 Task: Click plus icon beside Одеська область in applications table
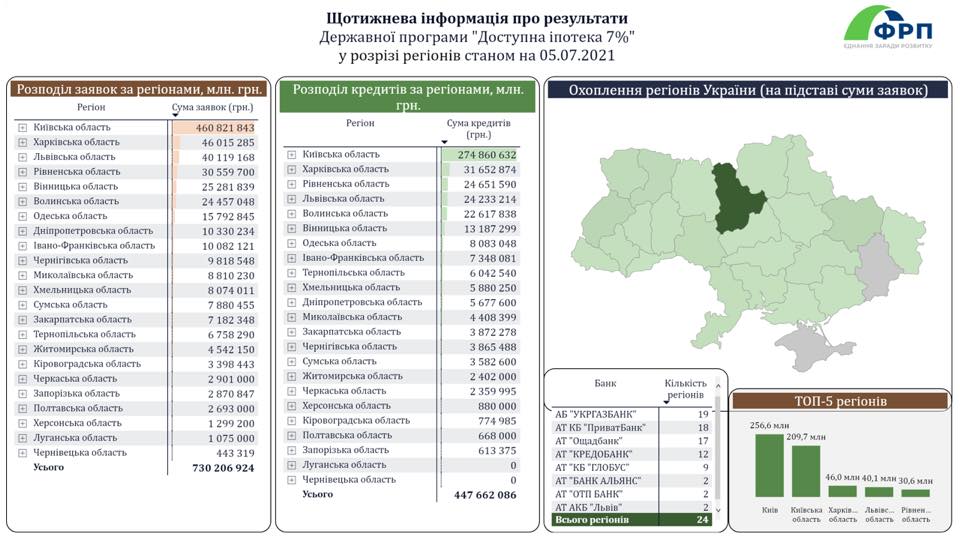21,216
